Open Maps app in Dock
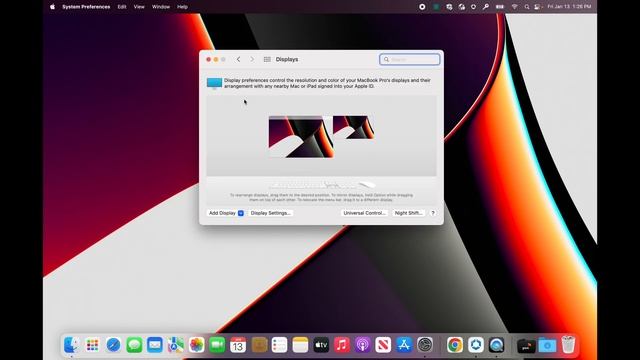 coord(176,345)
